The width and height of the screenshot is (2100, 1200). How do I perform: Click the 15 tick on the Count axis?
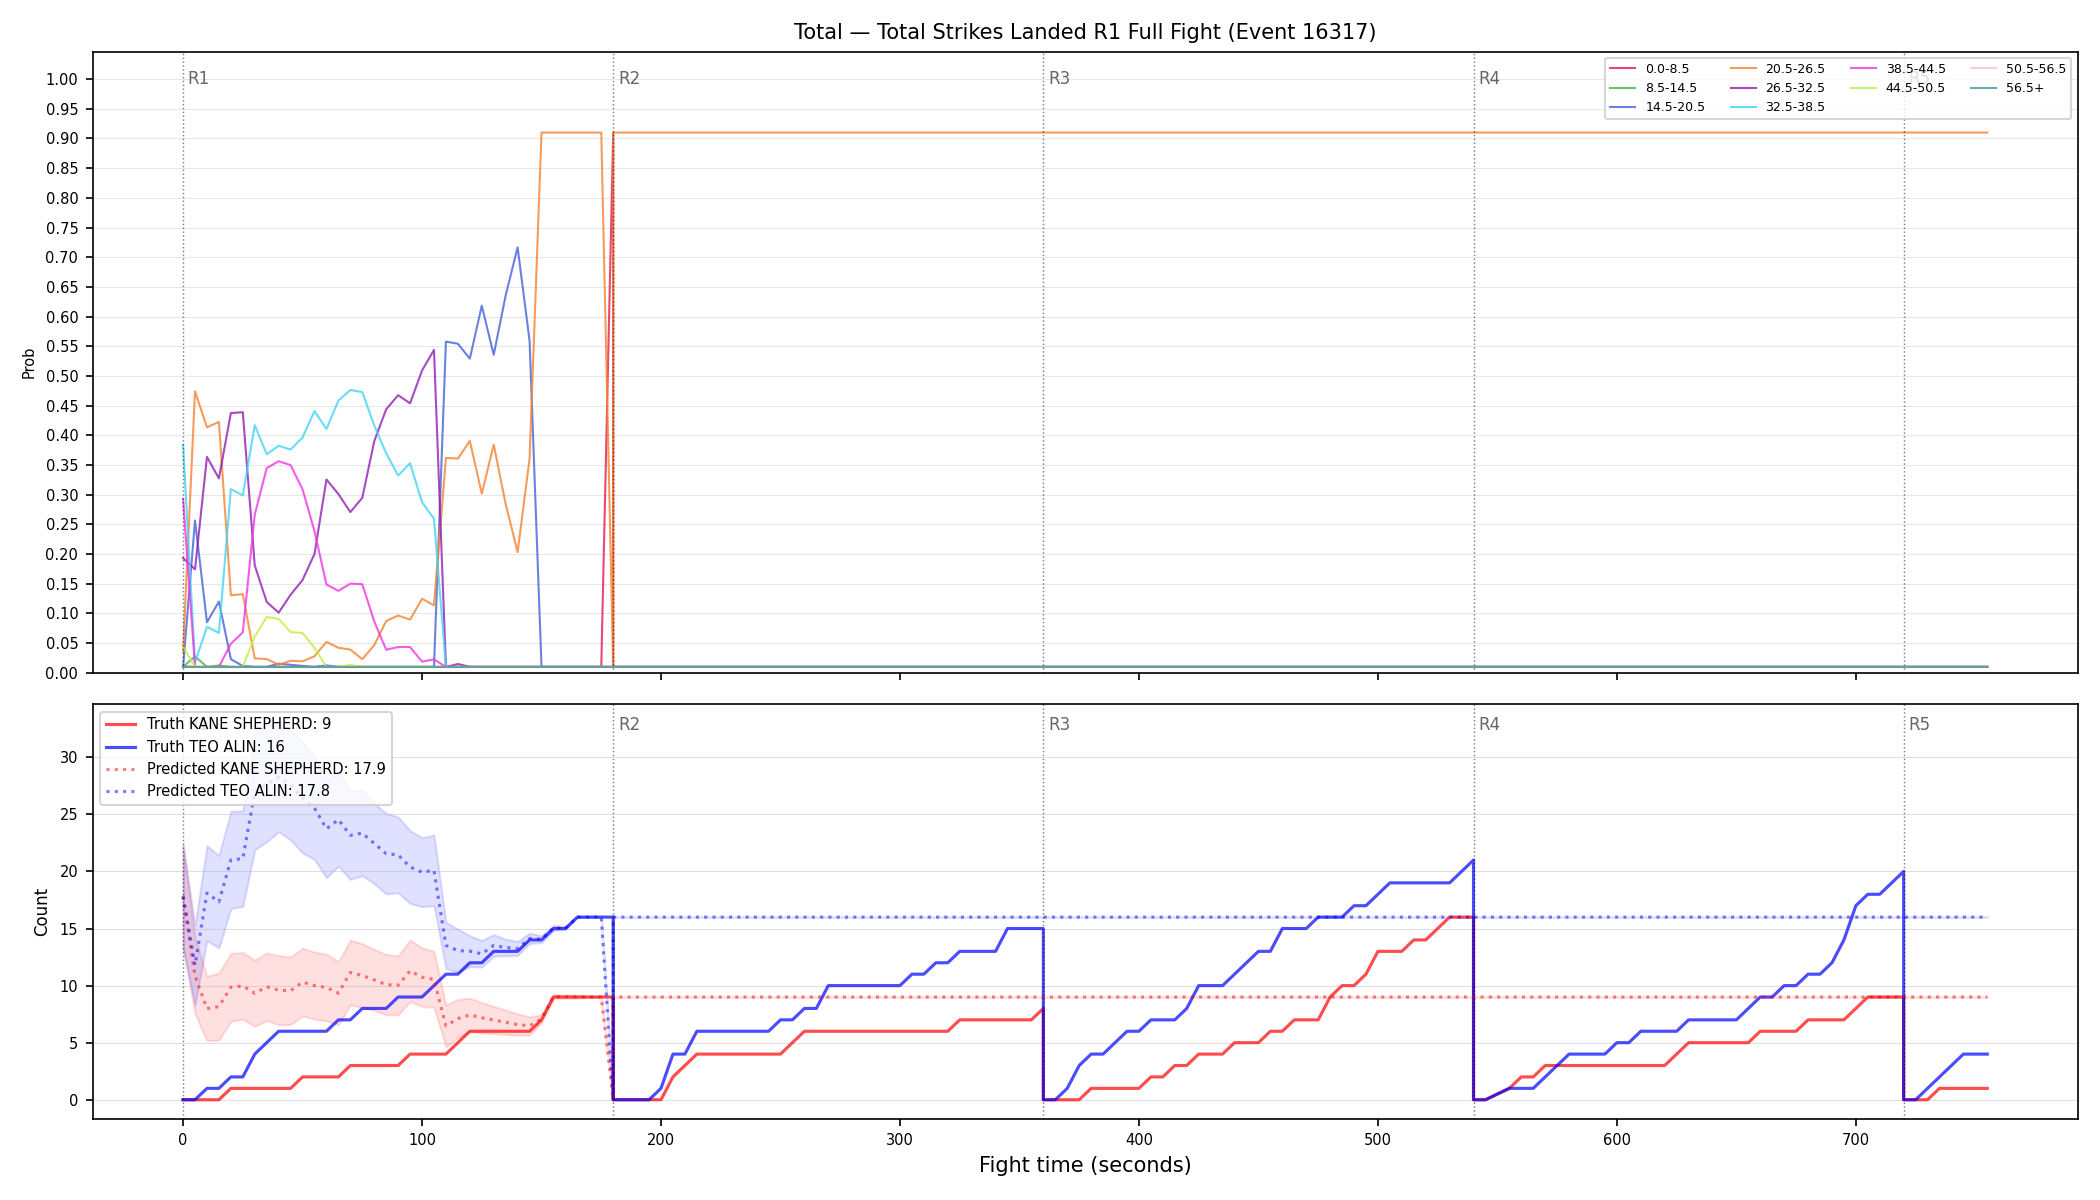(68, 930)
